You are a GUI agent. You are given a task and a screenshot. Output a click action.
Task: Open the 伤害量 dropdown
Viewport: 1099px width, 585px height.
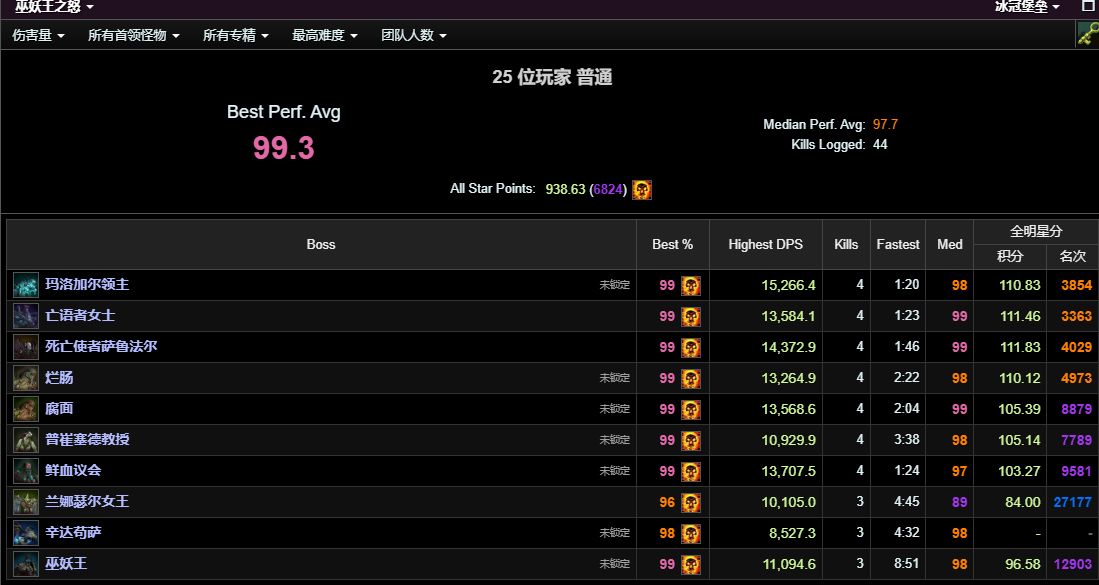coord(36,33)
